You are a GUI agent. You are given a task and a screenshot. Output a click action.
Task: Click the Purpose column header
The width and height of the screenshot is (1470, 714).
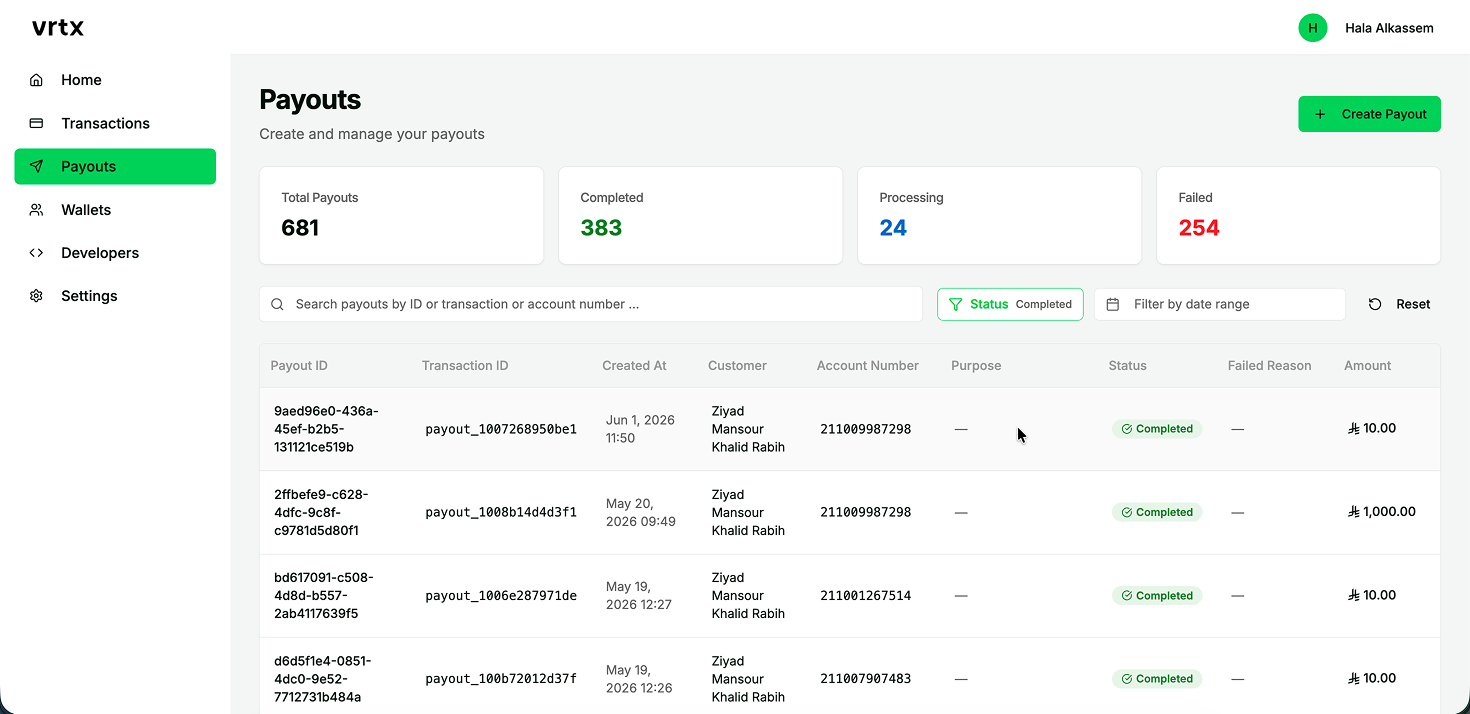click(x=976, y=366)
